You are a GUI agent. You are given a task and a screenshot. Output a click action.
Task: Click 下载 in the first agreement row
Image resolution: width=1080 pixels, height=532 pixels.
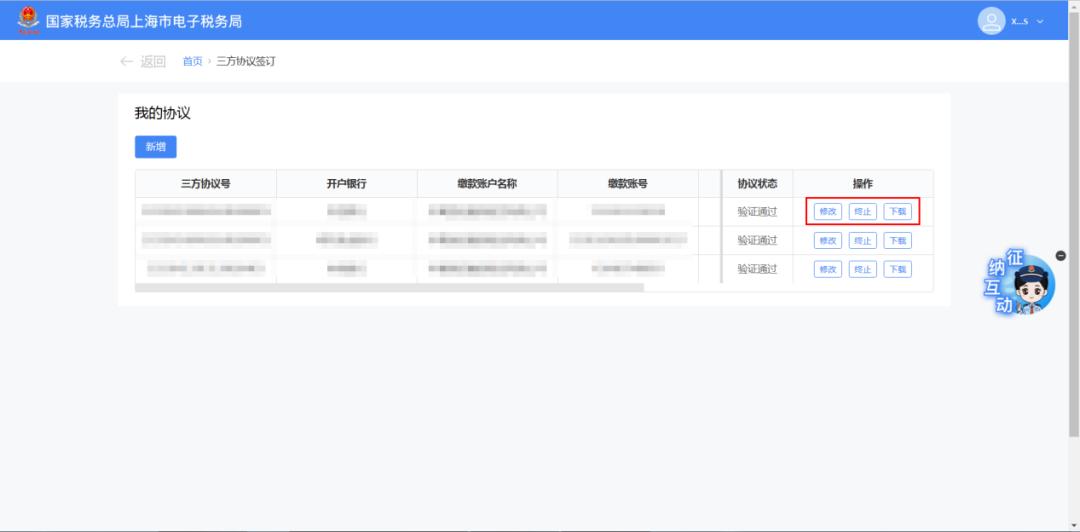pos(897,212)
